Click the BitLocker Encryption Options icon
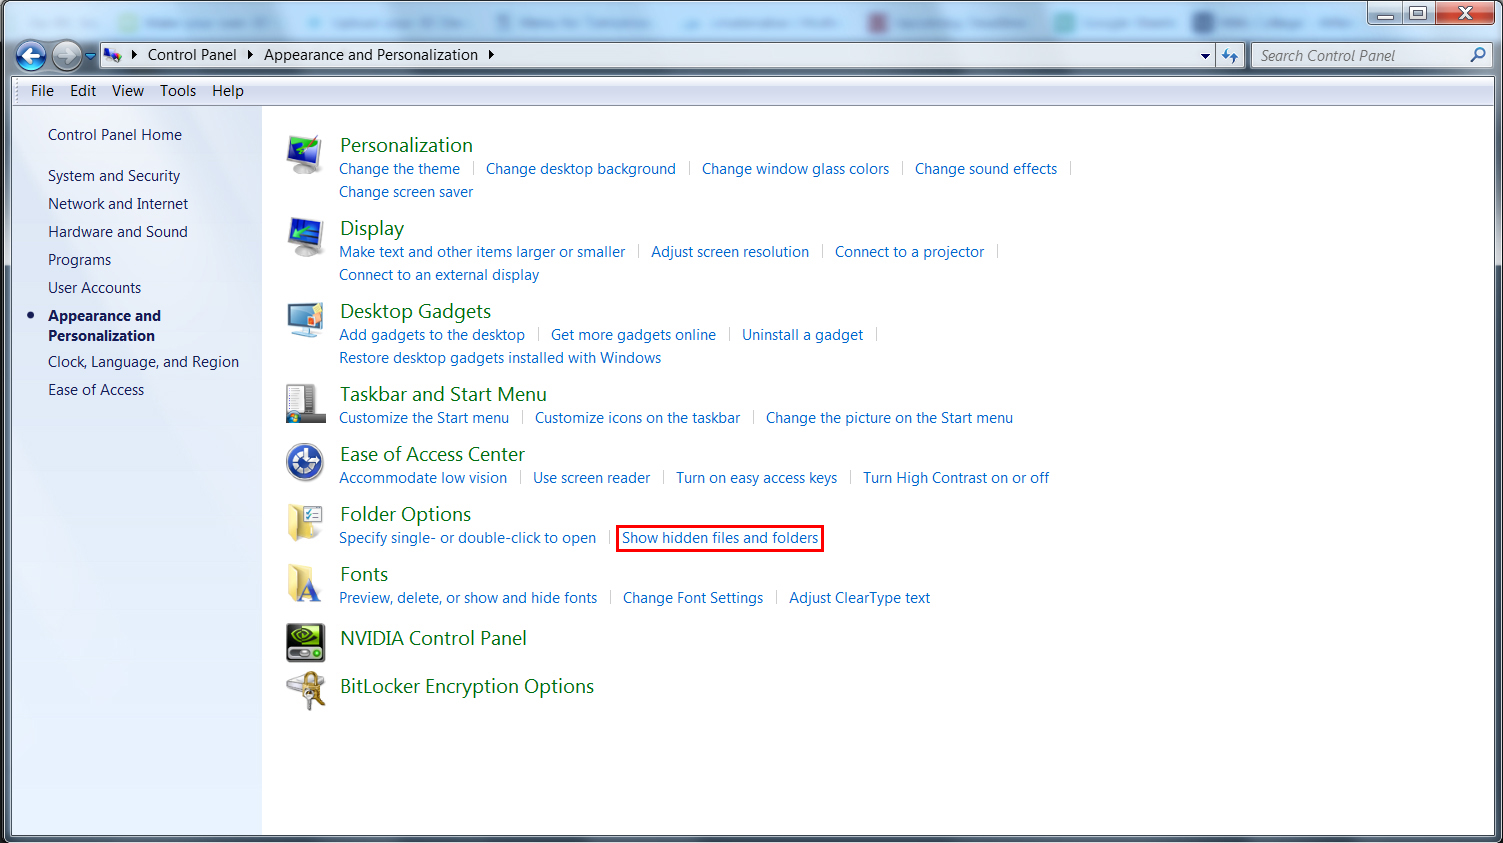The width and height of the screenshot is (1503, 843). 305,691
